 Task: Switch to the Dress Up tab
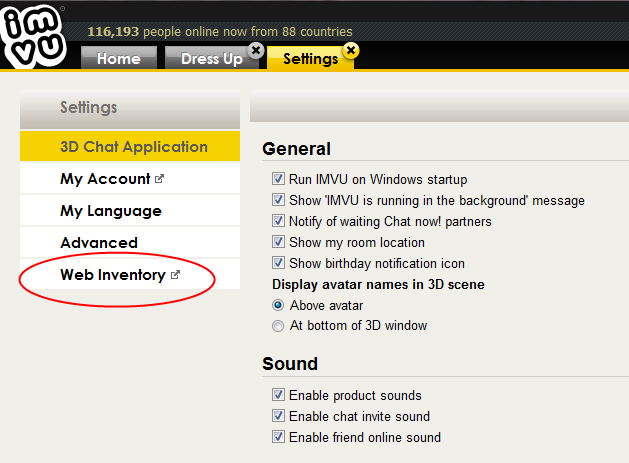click(x=211, y=58)
